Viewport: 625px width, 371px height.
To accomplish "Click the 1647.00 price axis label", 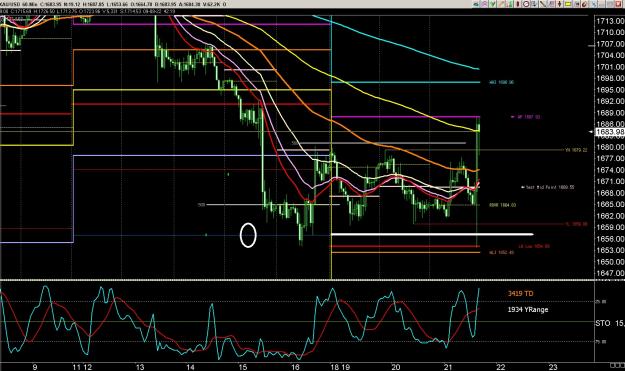I will point(610,273).
